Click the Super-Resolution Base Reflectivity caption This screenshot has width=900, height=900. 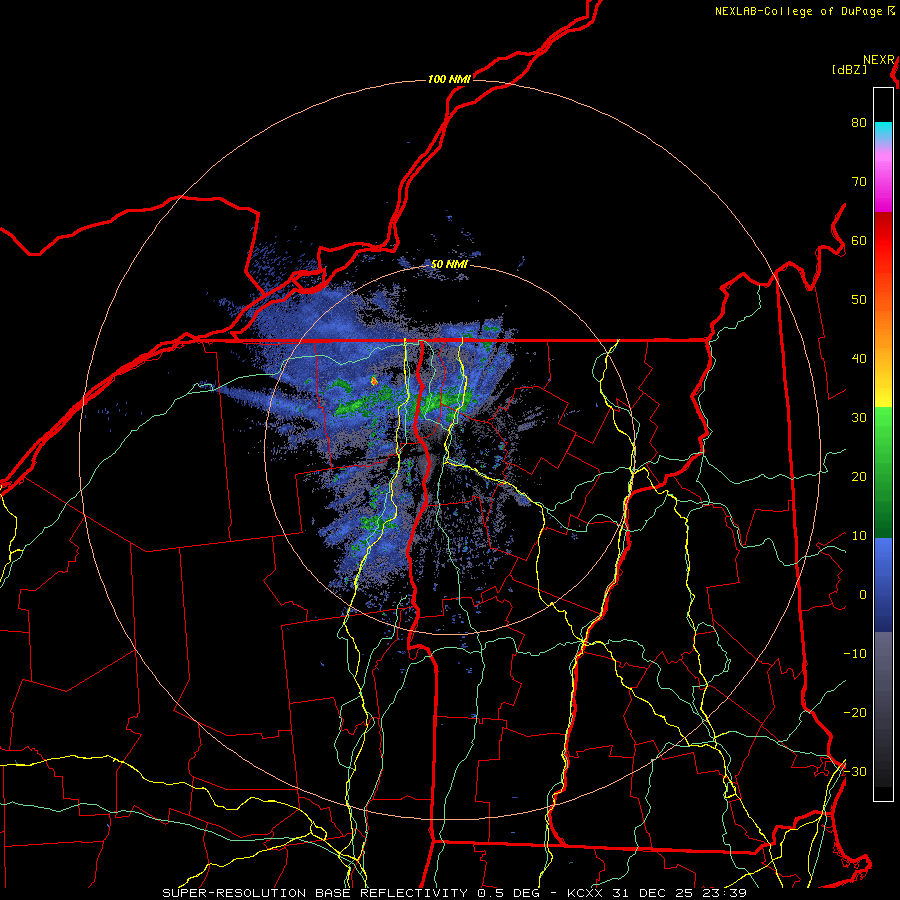coord(352,893)
